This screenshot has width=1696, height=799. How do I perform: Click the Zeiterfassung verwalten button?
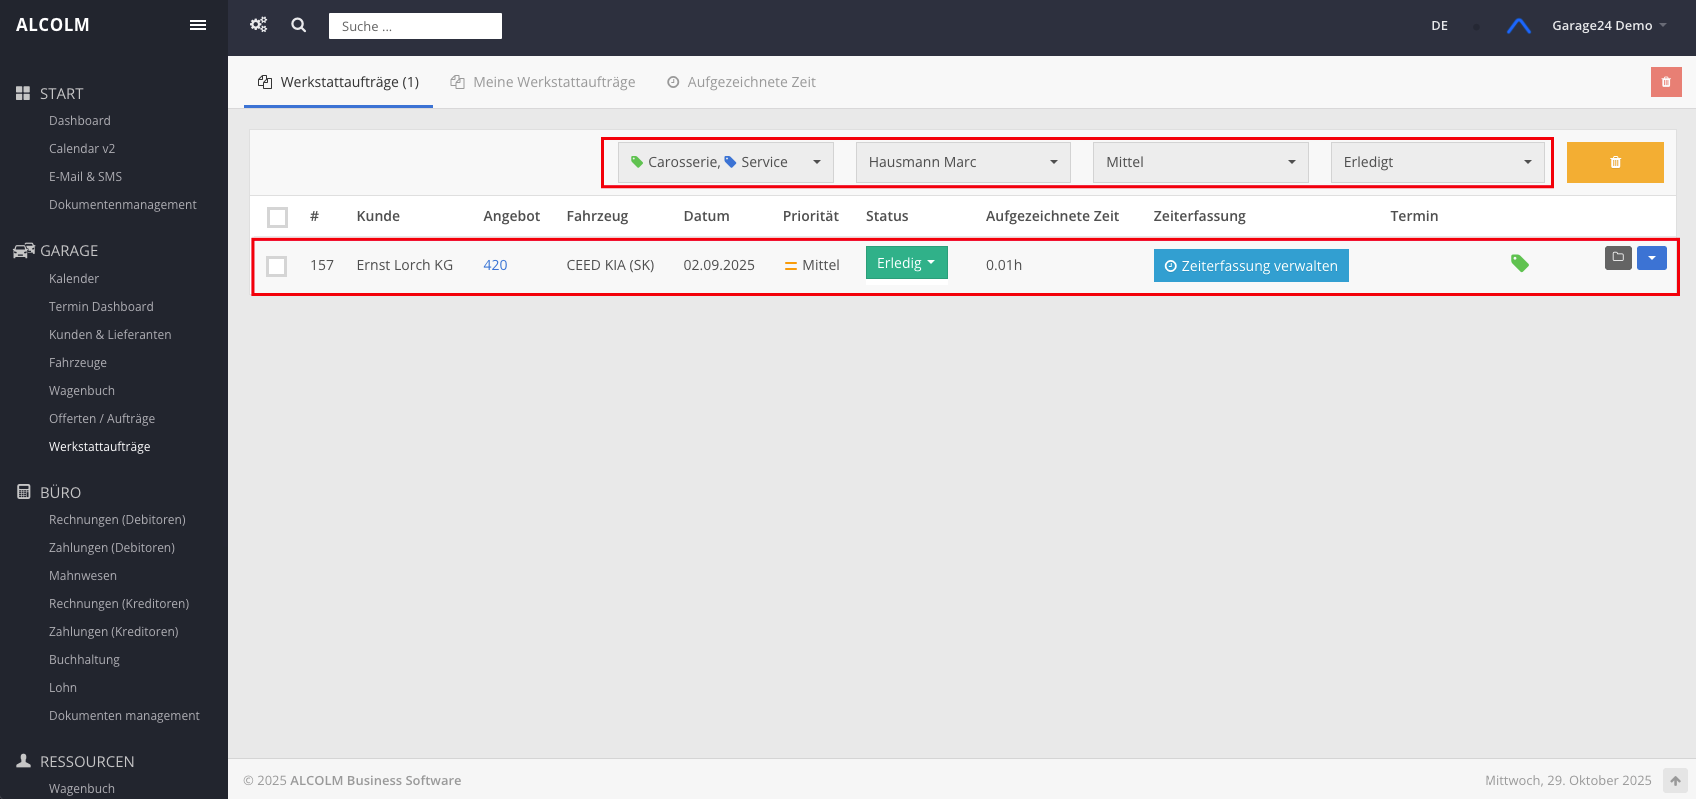[x=1250, y=266]
